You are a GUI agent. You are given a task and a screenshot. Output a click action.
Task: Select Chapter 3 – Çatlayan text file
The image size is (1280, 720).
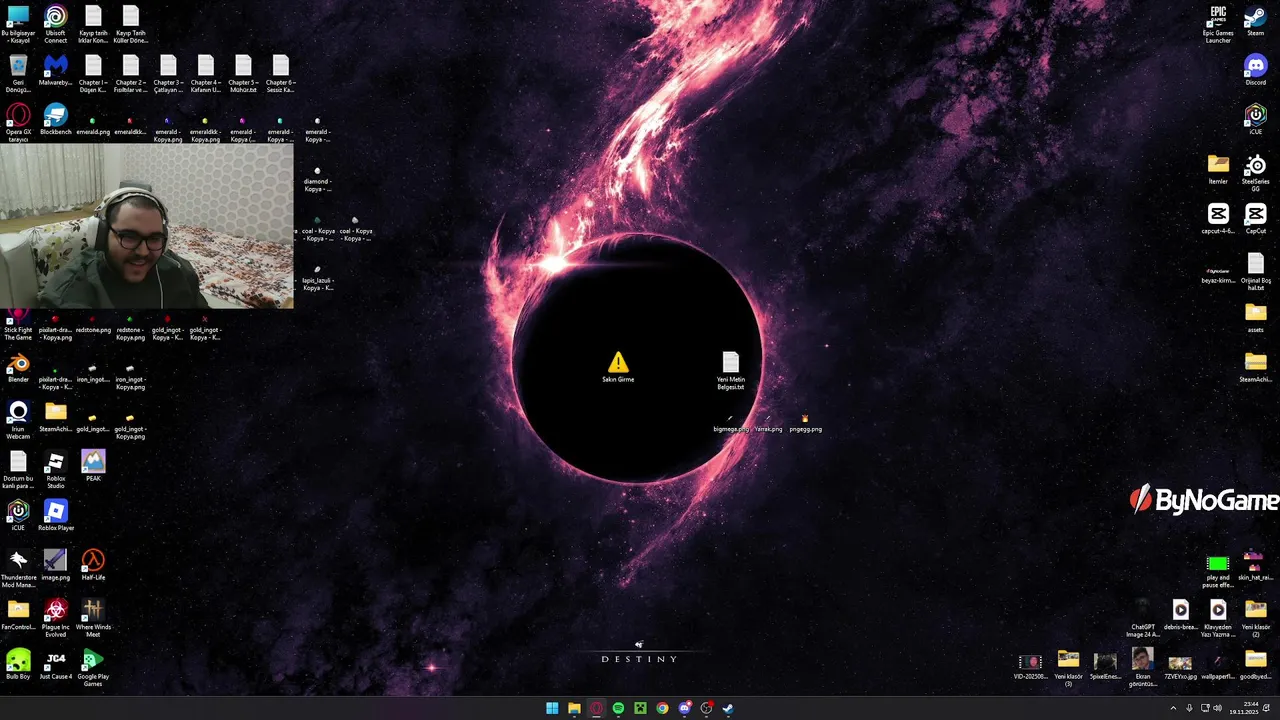168,73
